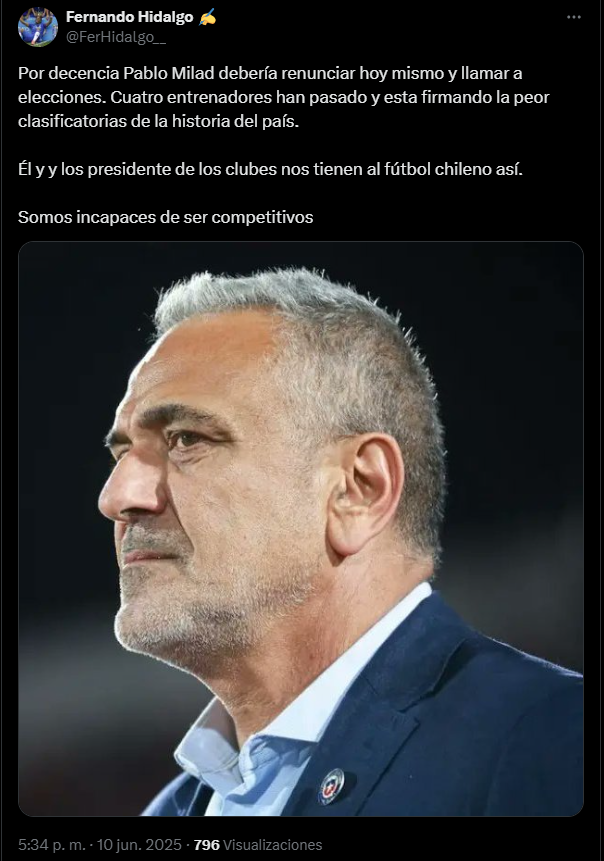Click the 796 views count
604x861 pixels.
tap(206, 845)
